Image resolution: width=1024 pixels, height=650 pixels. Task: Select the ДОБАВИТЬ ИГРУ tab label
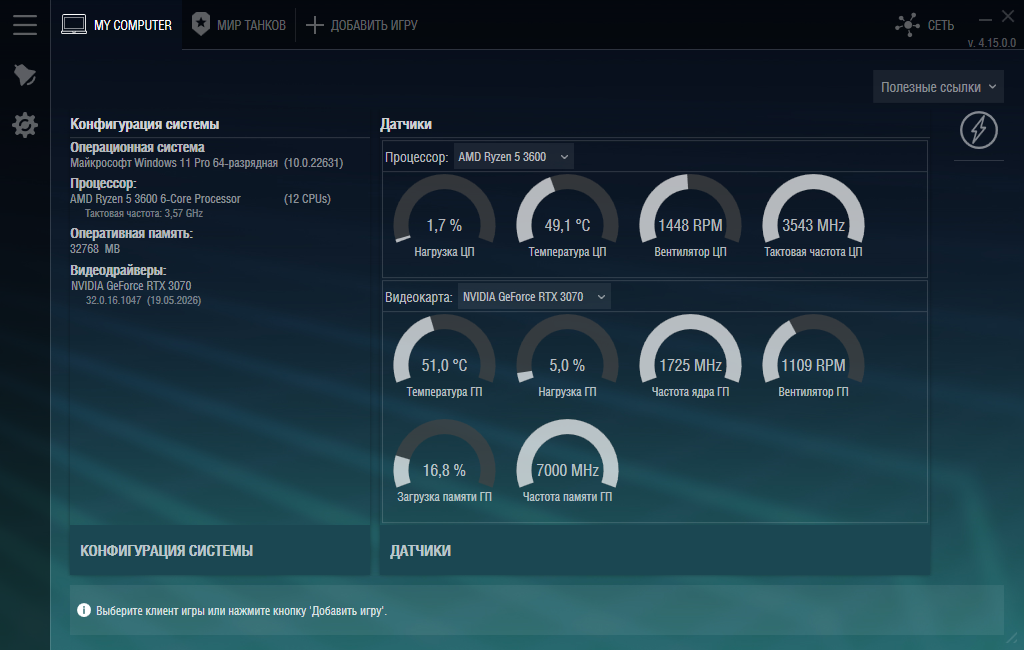374,25
